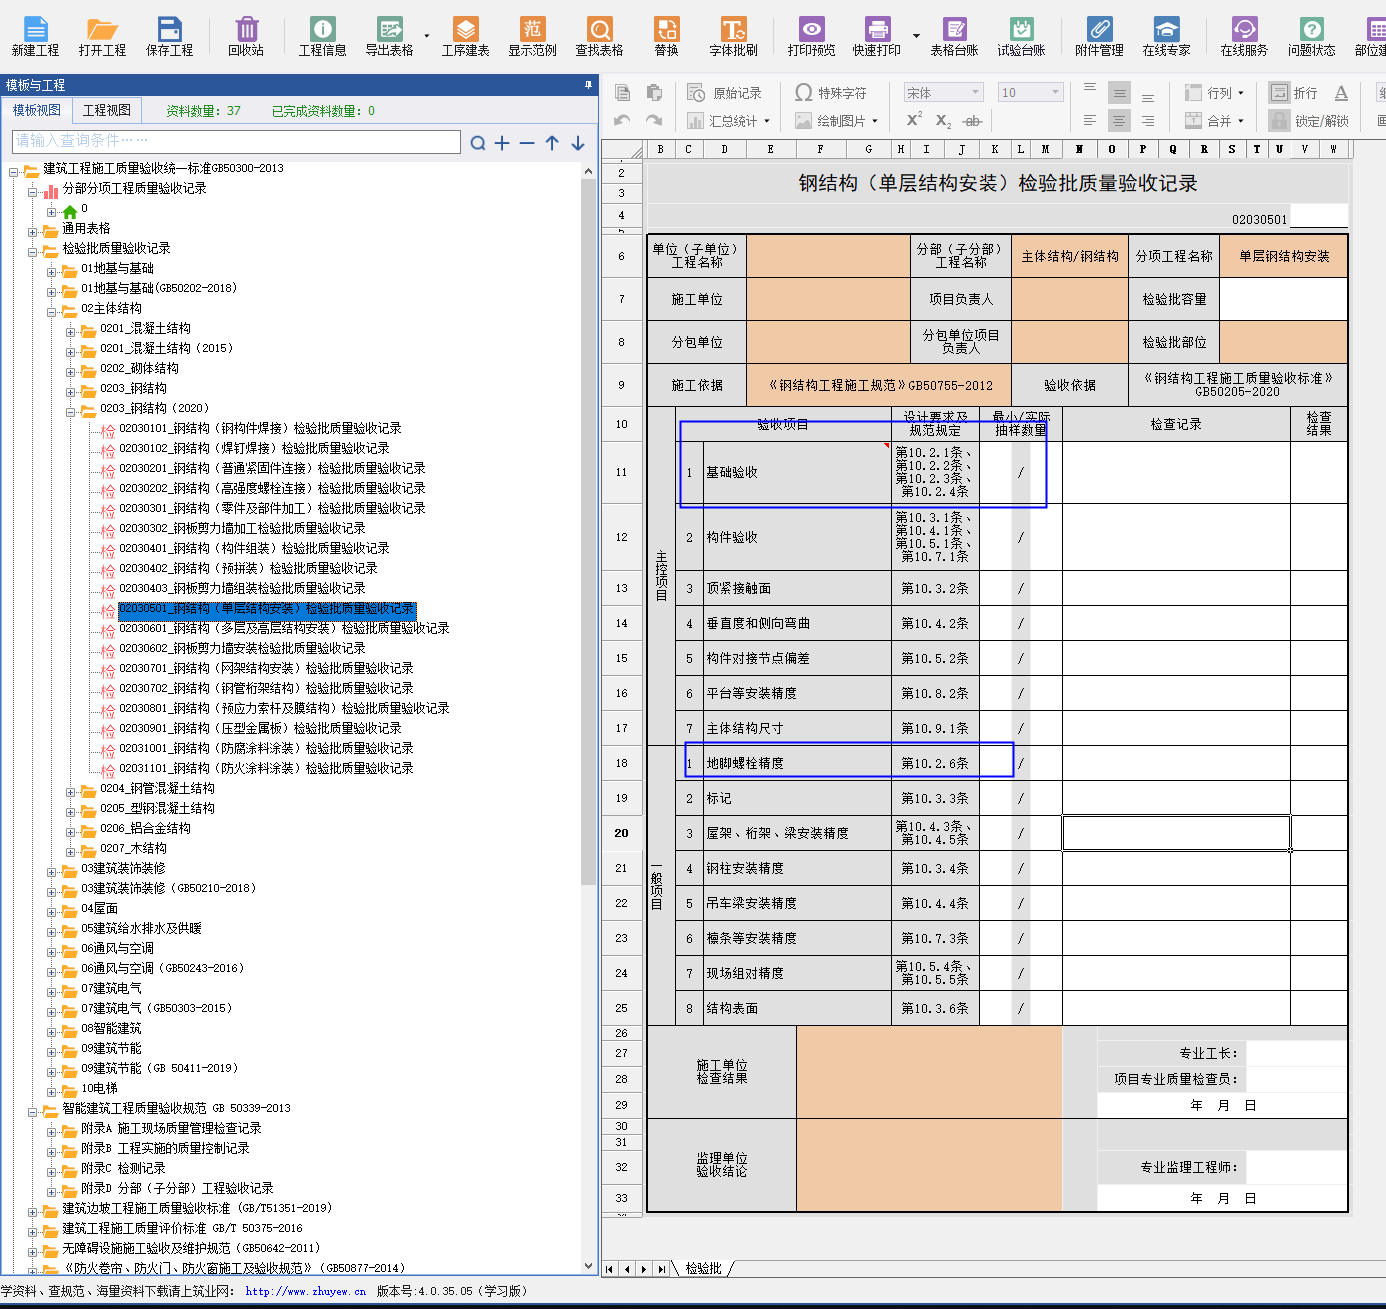Switch to 模板视图 tab
The width and height of the screenshot is (1386, 1309).
point(37,110)
